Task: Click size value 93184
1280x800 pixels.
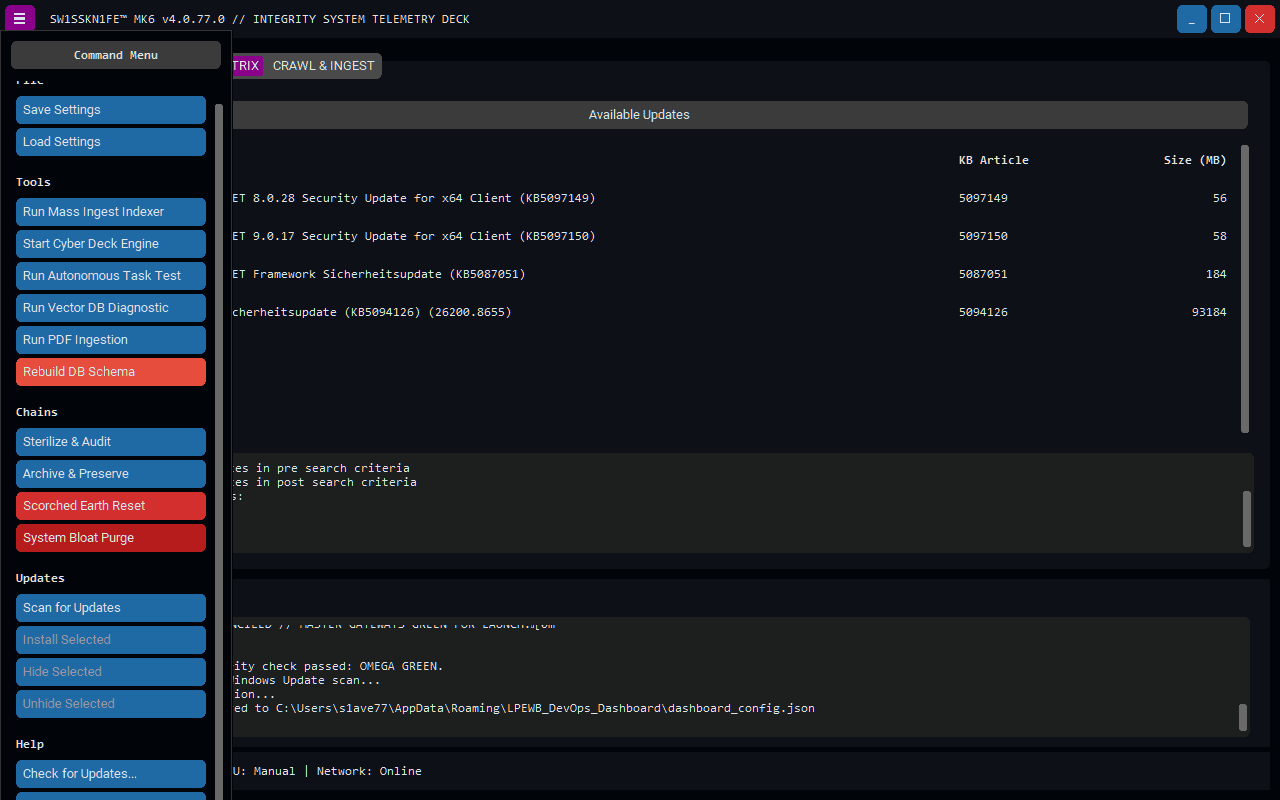Action: 1209,312
